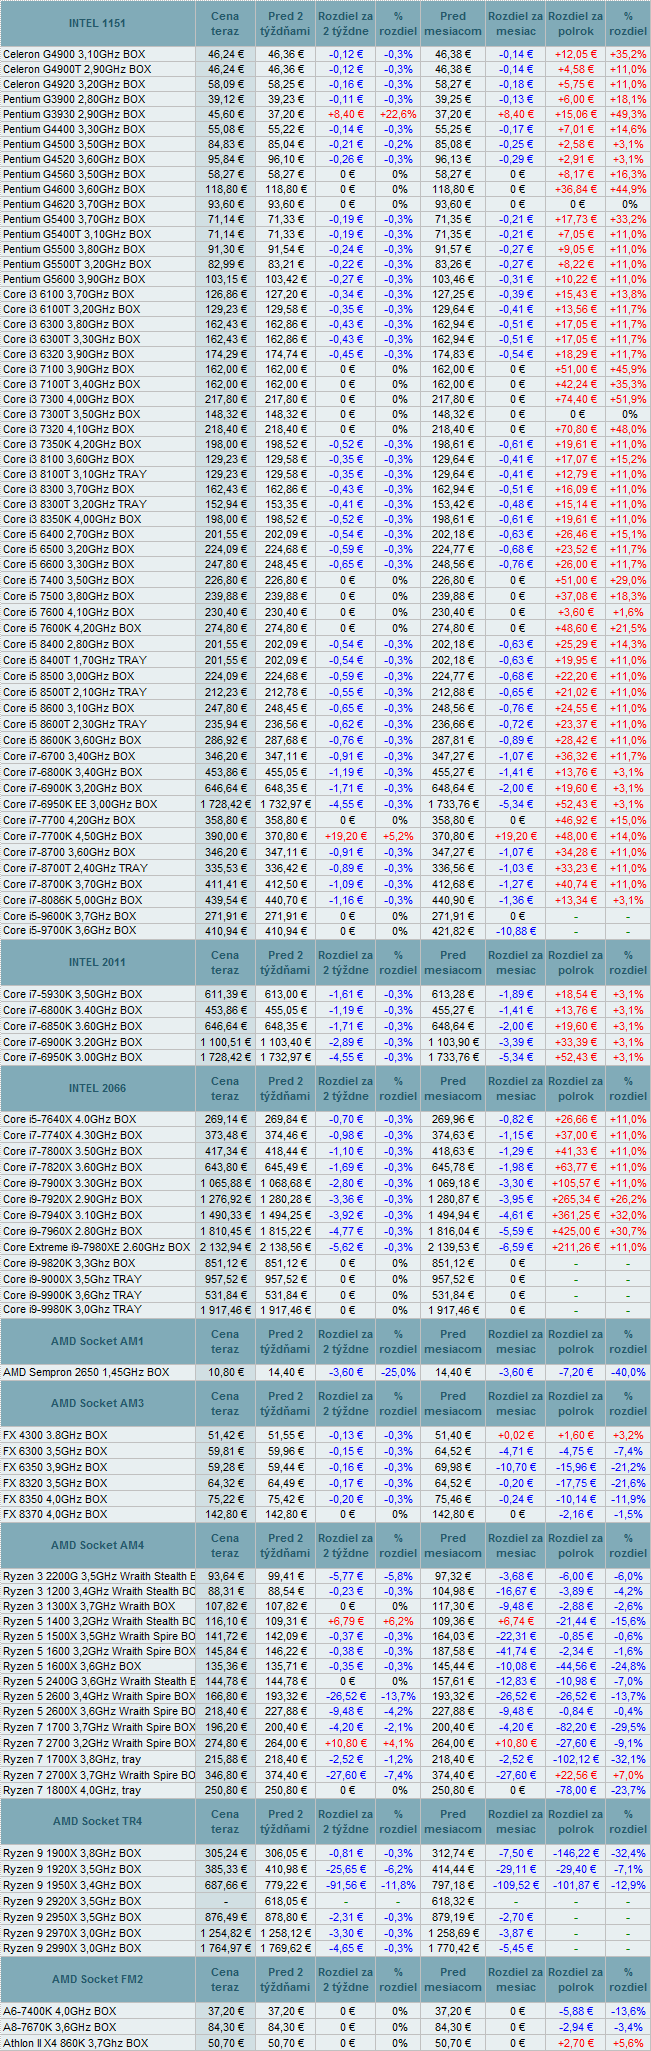Click 'Pred 2 týždňami' header in AMD Socket AM4 section
651x2051 pixels.
coord(285,1545)
